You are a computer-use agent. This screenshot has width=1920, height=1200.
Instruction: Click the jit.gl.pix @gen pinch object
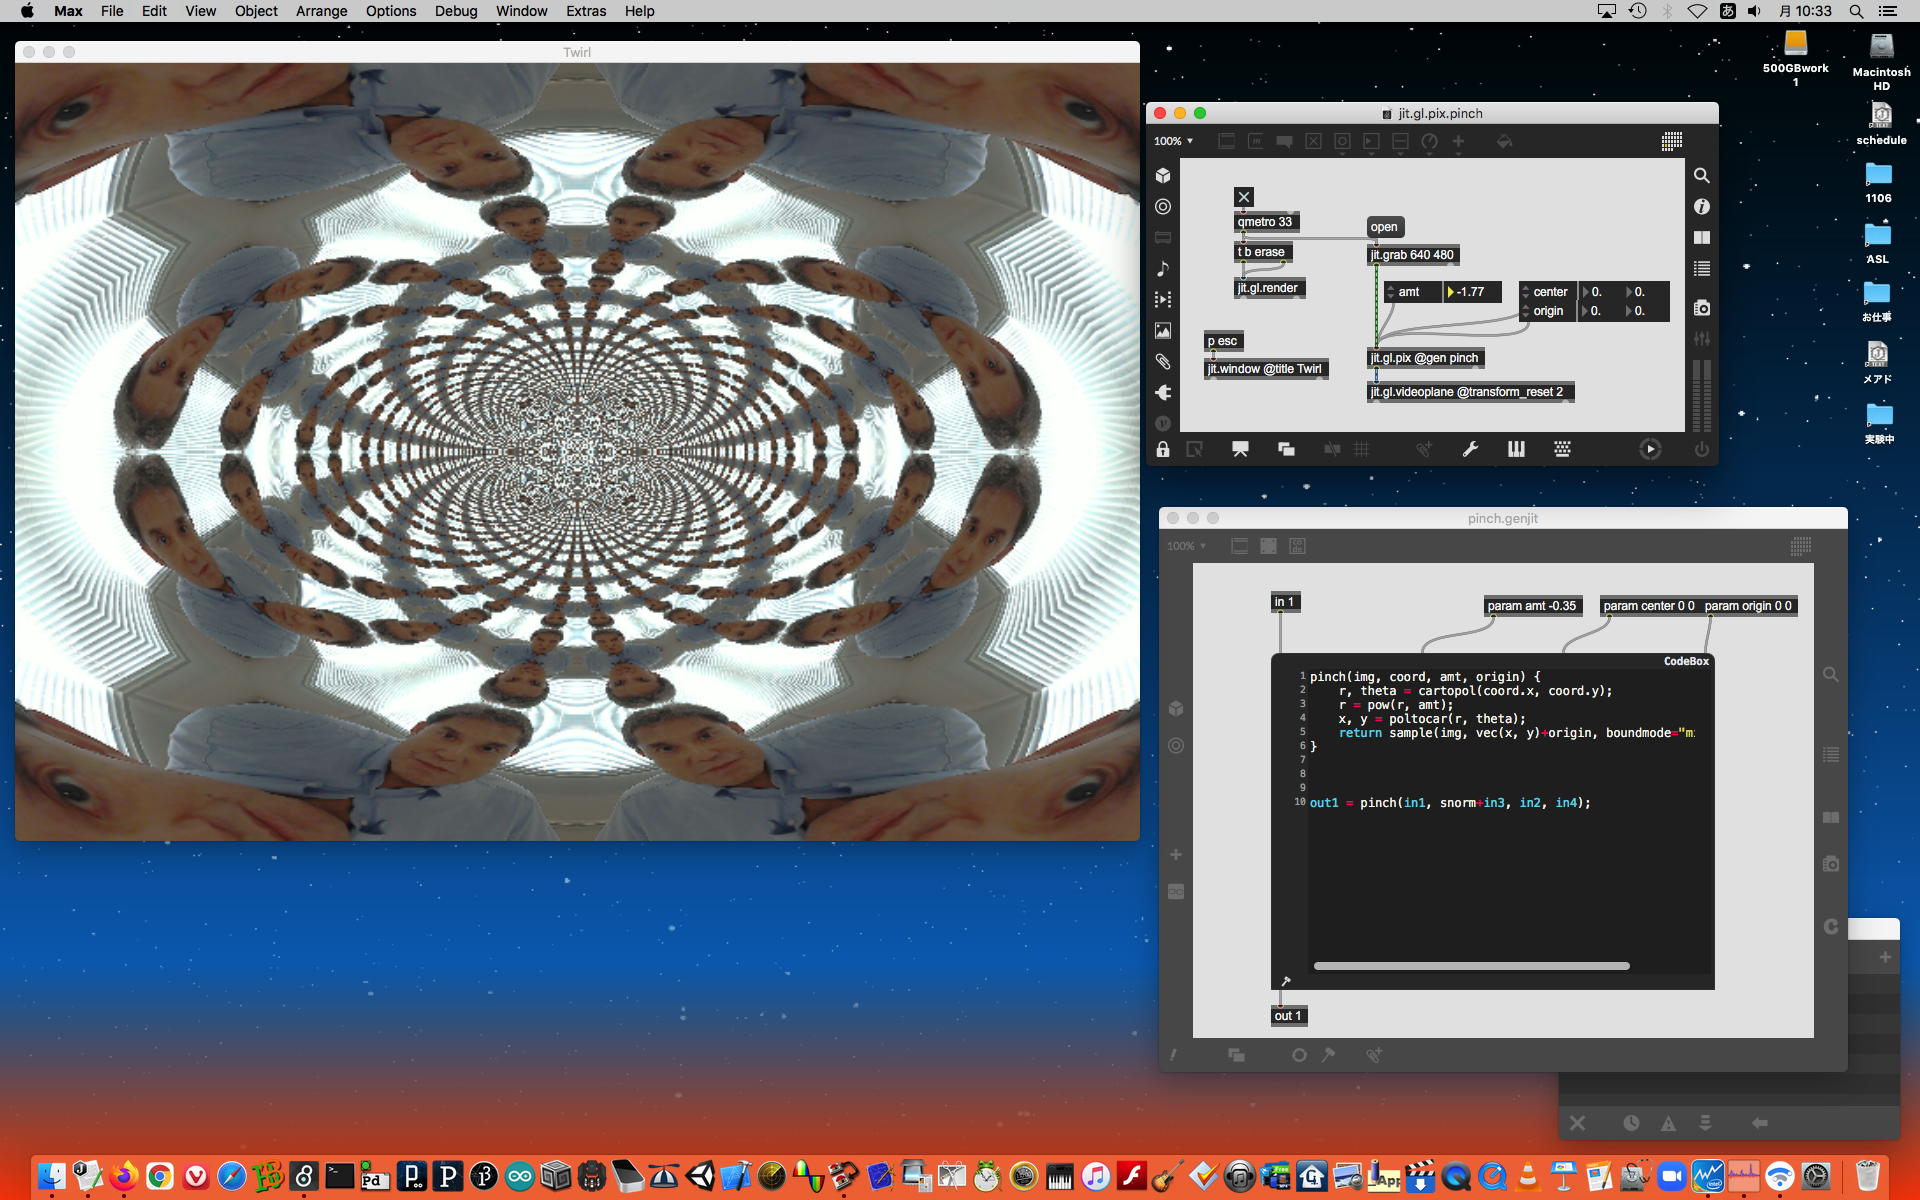pos(1424,358)
